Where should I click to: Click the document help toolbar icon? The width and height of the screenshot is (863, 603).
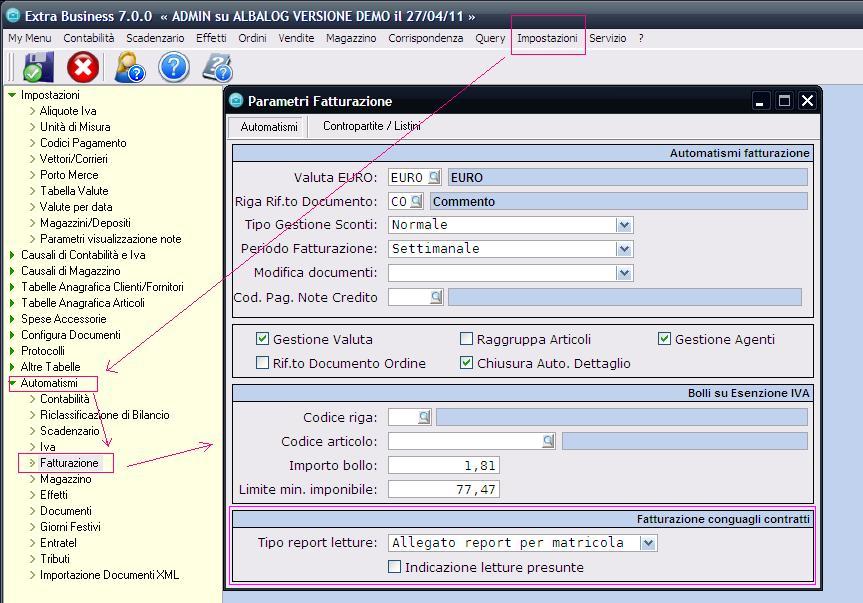pyautogui.click(x=217, y=67)
